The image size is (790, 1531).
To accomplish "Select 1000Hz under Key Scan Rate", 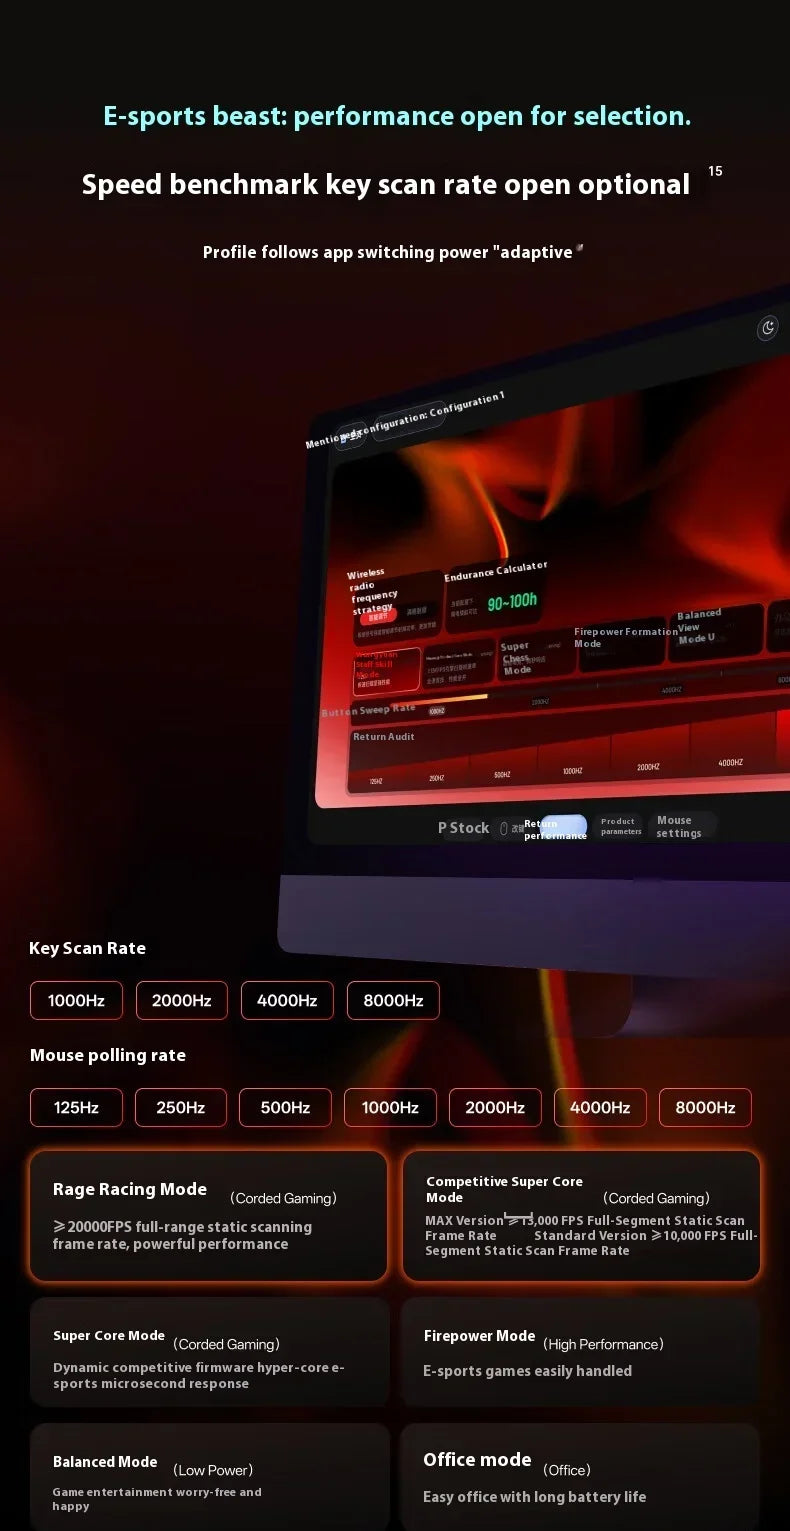I will click(76, 1000).
